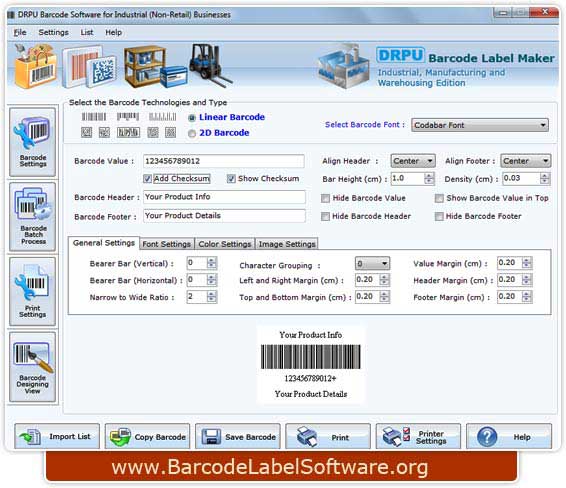Enable Hide Barcode Footer checkbox
The width and height of the screenshot is (566, 488).
(439, 216)
